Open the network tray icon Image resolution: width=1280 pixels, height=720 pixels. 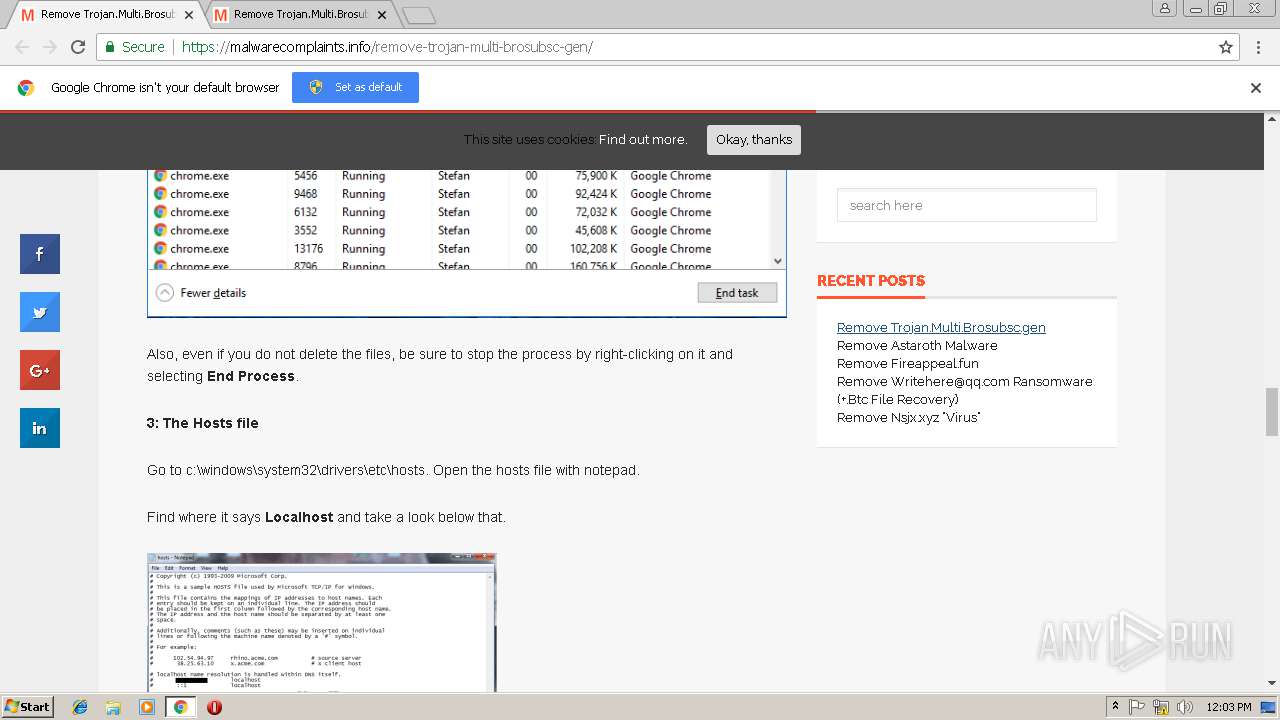tap(1161, 707)
